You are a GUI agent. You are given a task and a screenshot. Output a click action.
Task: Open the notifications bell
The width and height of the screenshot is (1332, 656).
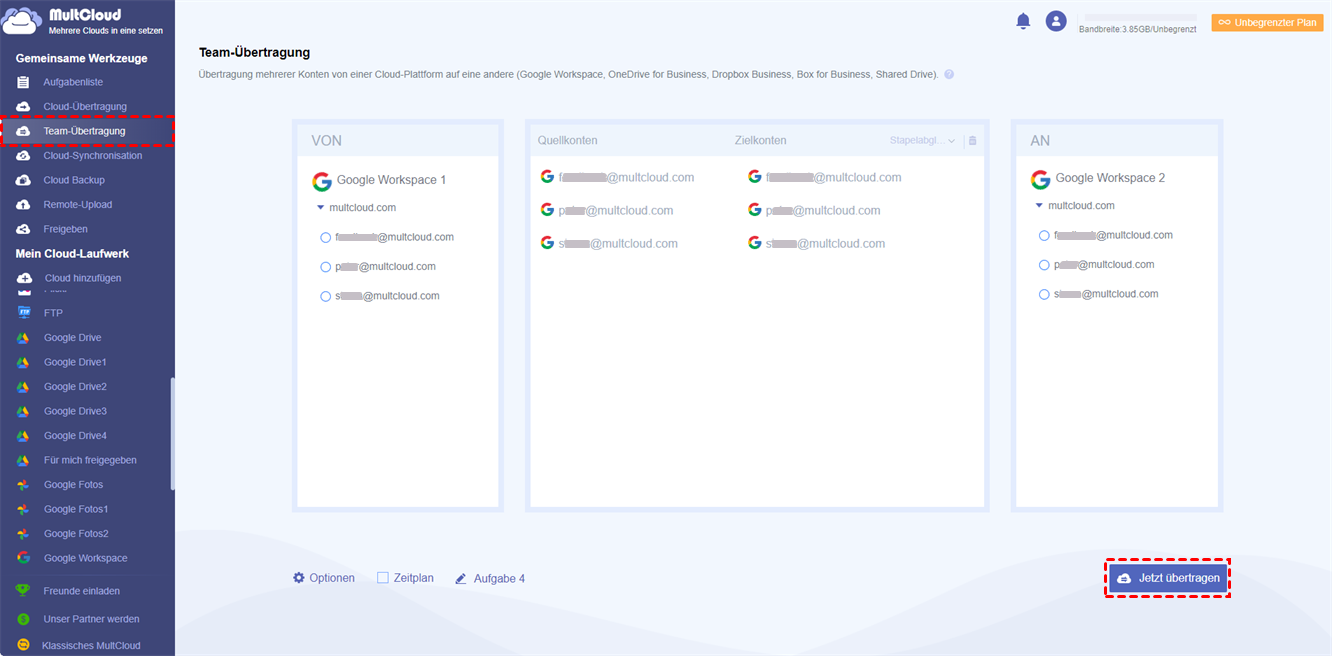point(1023,21)
